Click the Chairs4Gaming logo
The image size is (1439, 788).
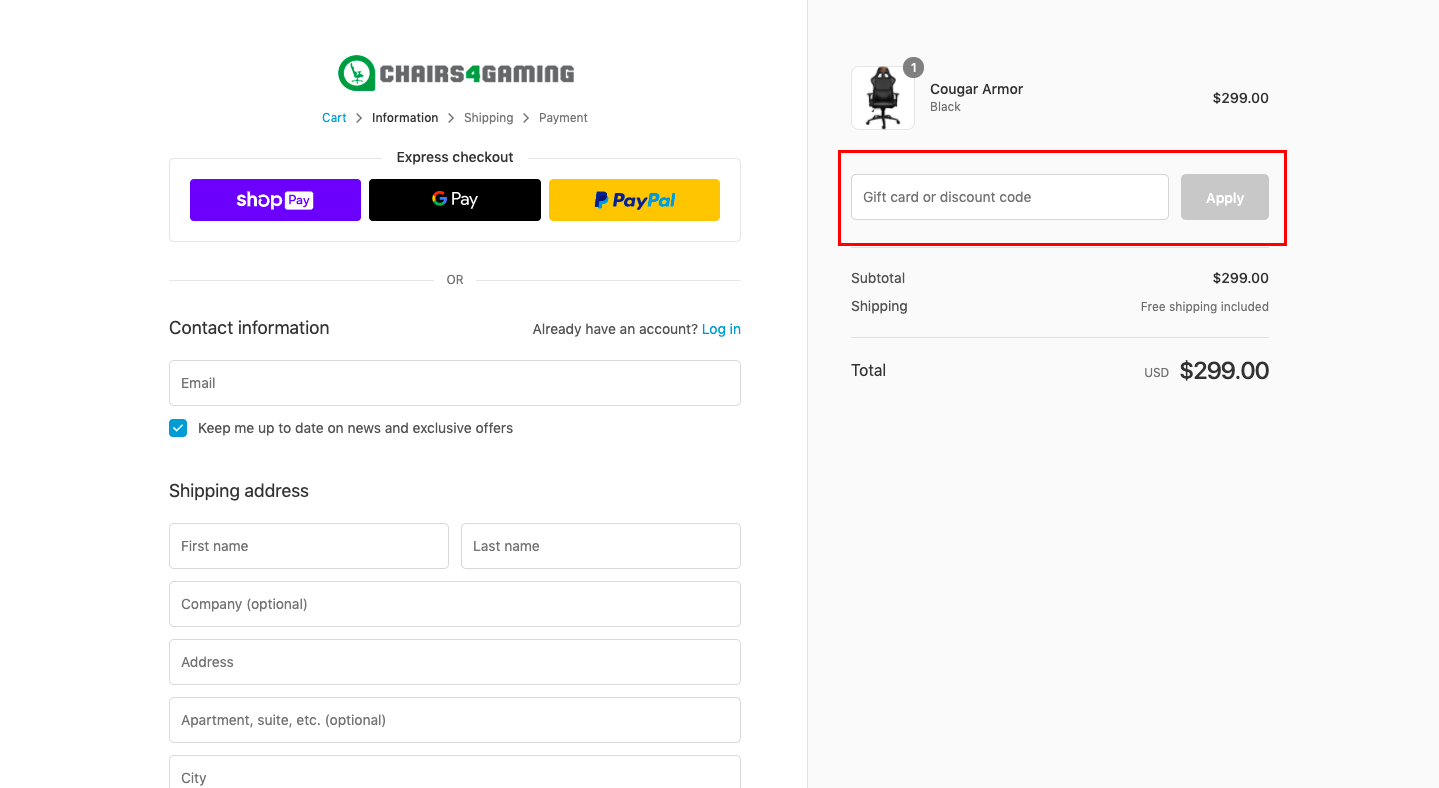click(x=456, y=73)
